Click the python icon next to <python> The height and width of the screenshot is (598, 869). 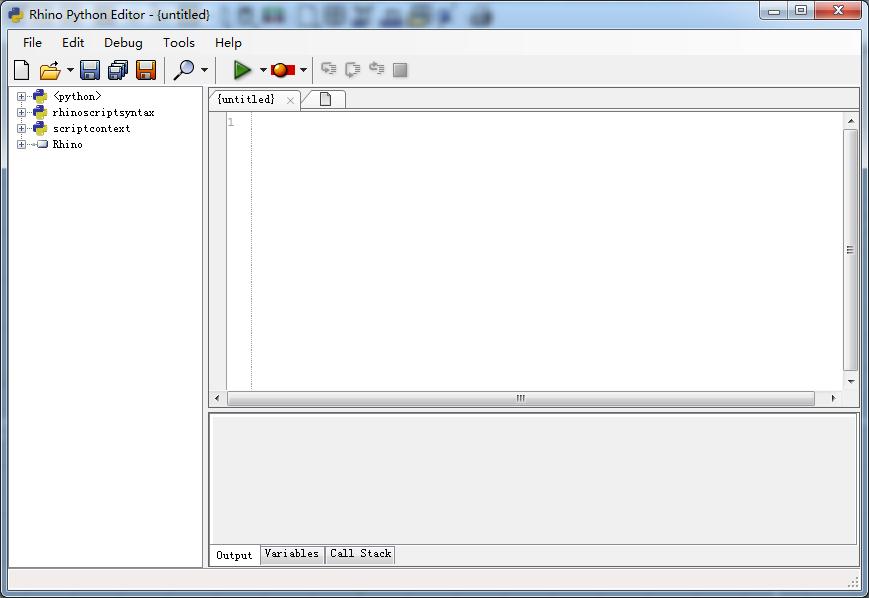coord(40,96)
